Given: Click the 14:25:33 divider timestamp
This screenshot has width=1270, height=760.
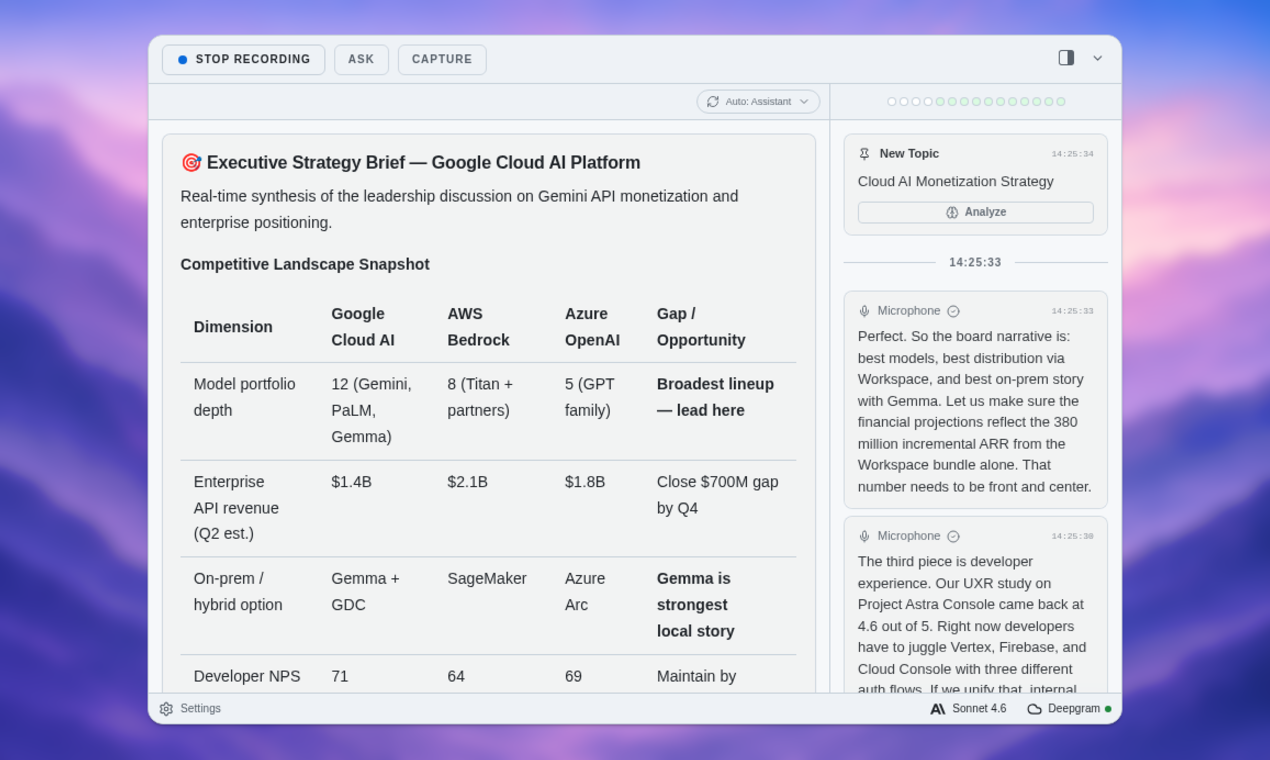Looking at the screenshot, I should [x=975, y=263].
